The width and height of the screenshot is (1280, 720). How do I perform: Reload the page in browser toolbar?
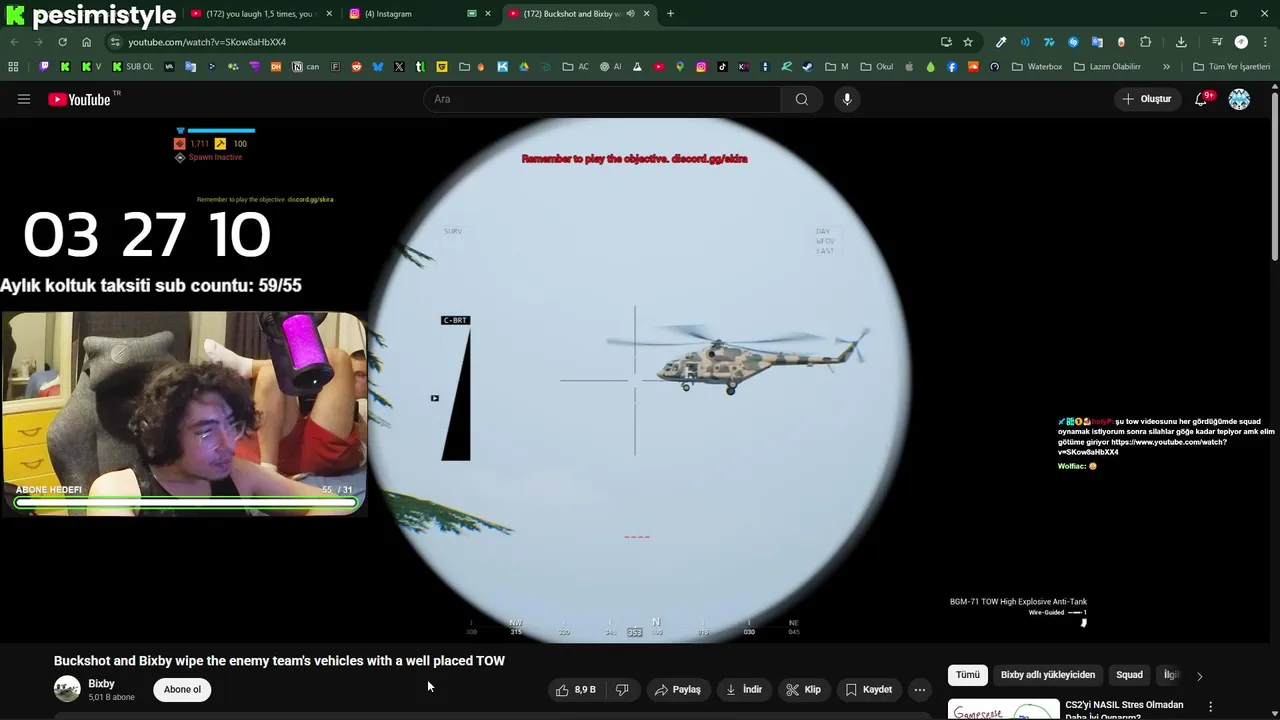tap(62, 42)
